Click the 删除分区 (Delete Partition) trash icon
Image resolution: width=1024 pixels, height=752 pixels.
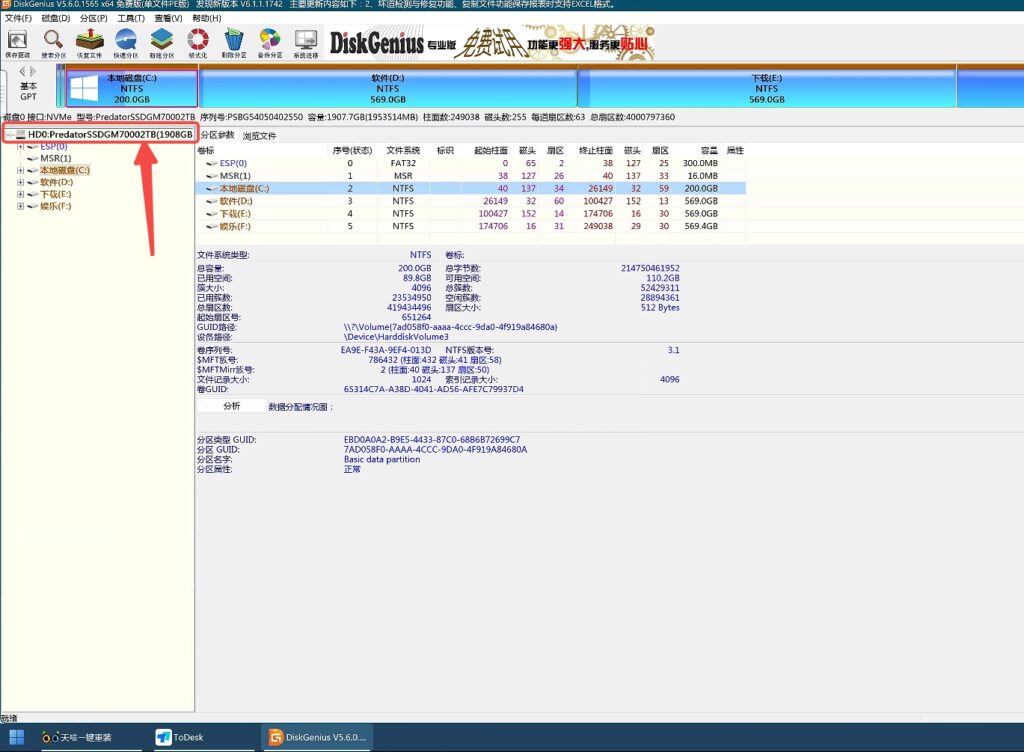(234, 43)
